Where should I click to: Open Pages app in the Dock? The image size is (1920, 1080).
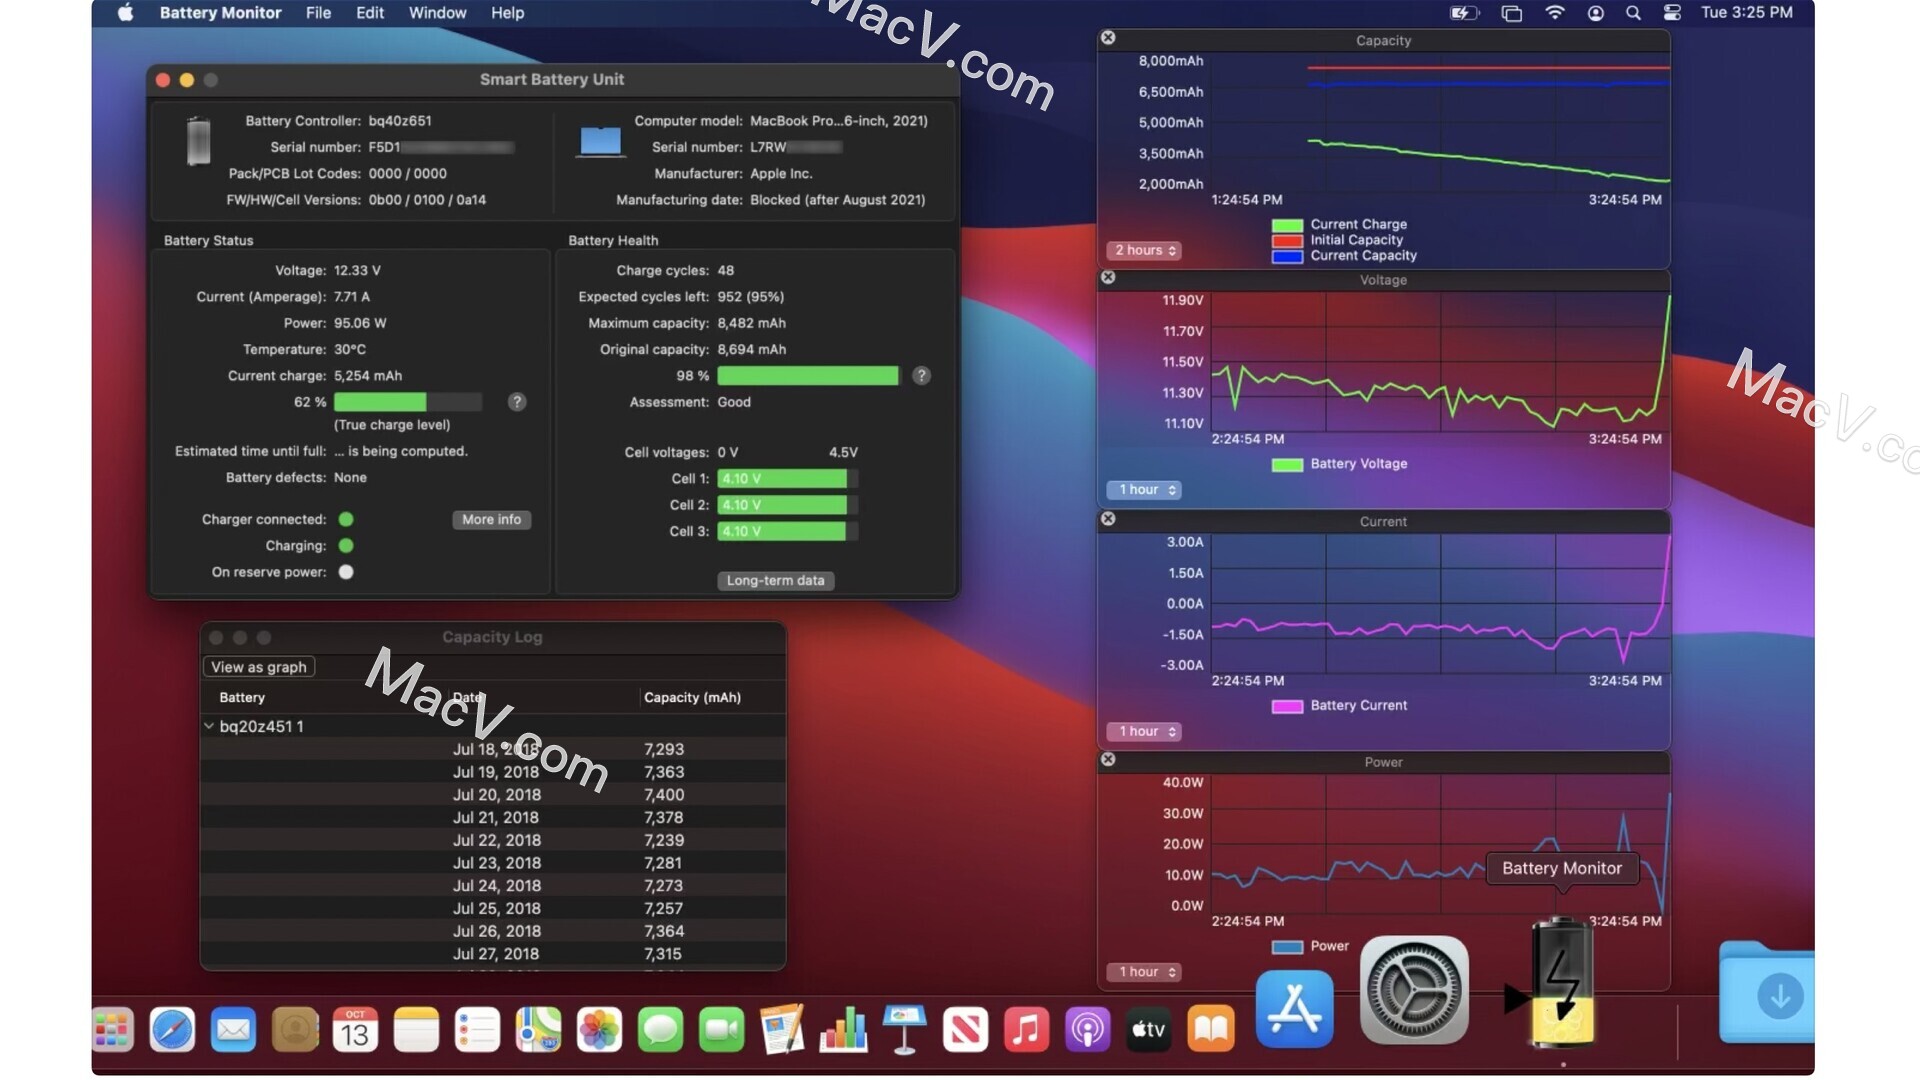(x=782, y=1030)
